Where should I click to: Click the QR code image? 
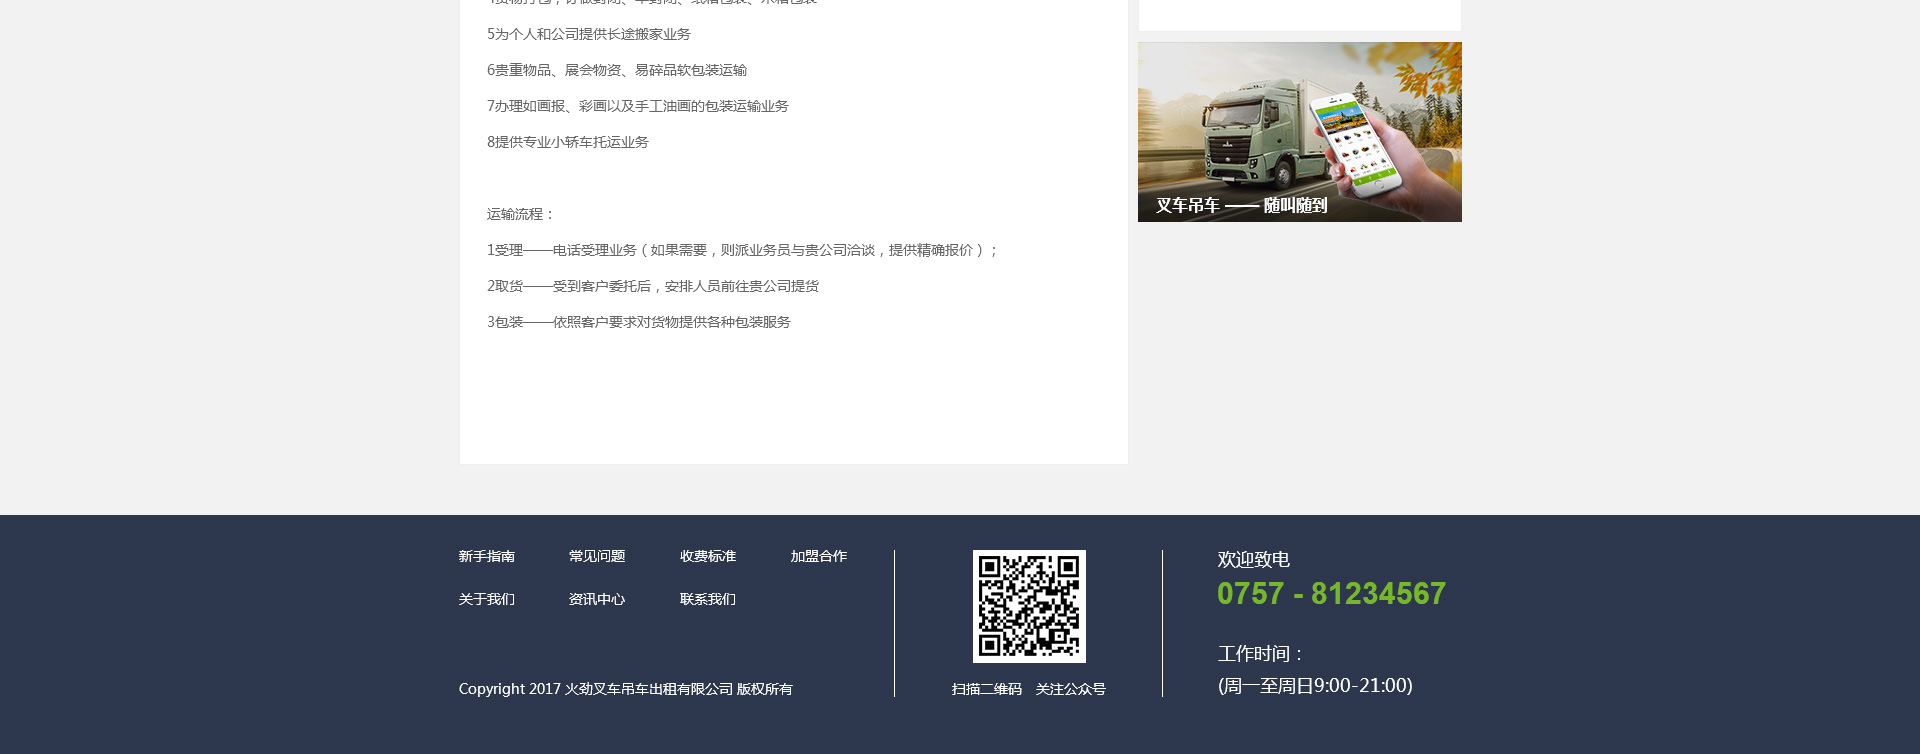pyautogui.click(x=1029, y=606)
